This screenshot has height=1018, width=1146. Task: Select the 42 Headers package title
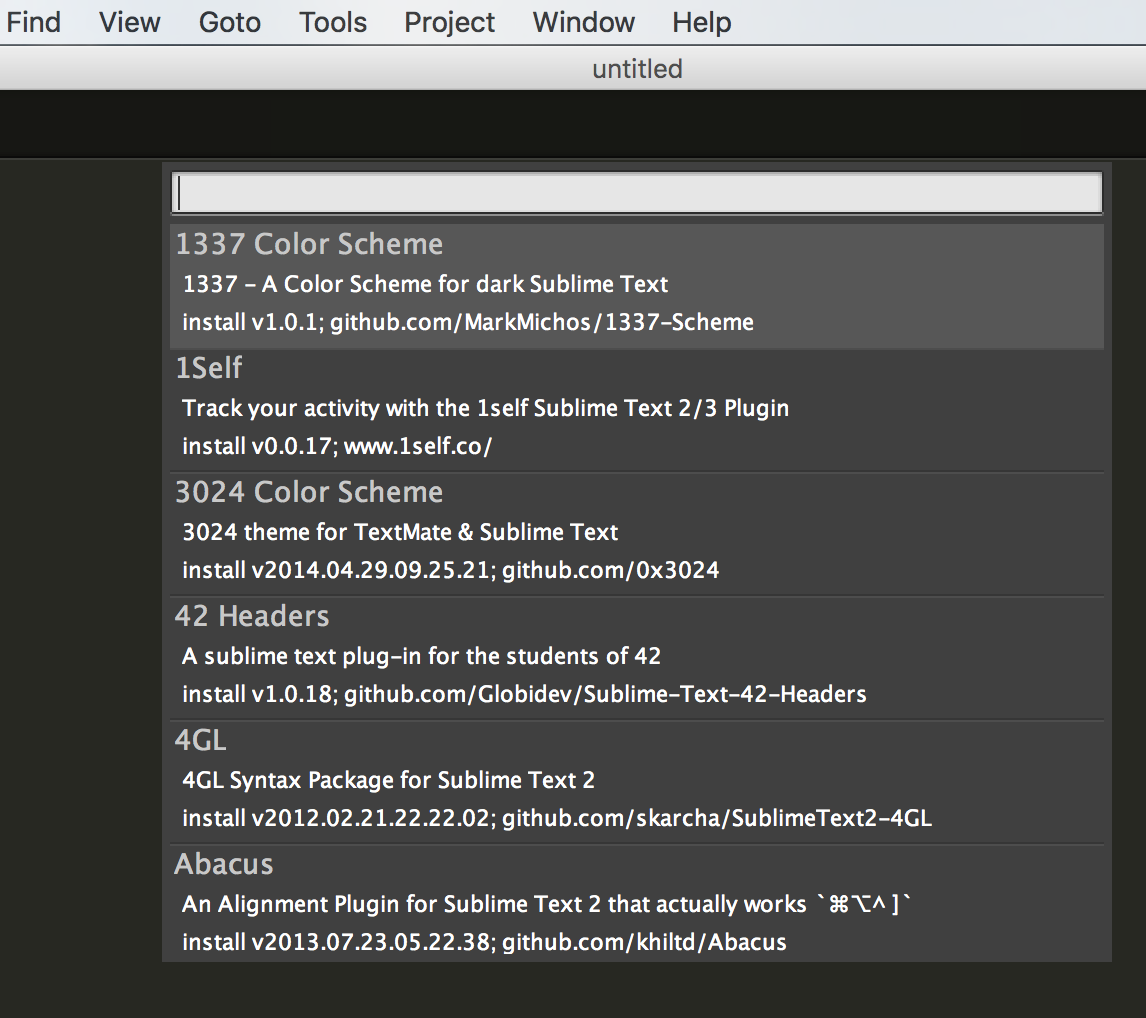[252, 616]
